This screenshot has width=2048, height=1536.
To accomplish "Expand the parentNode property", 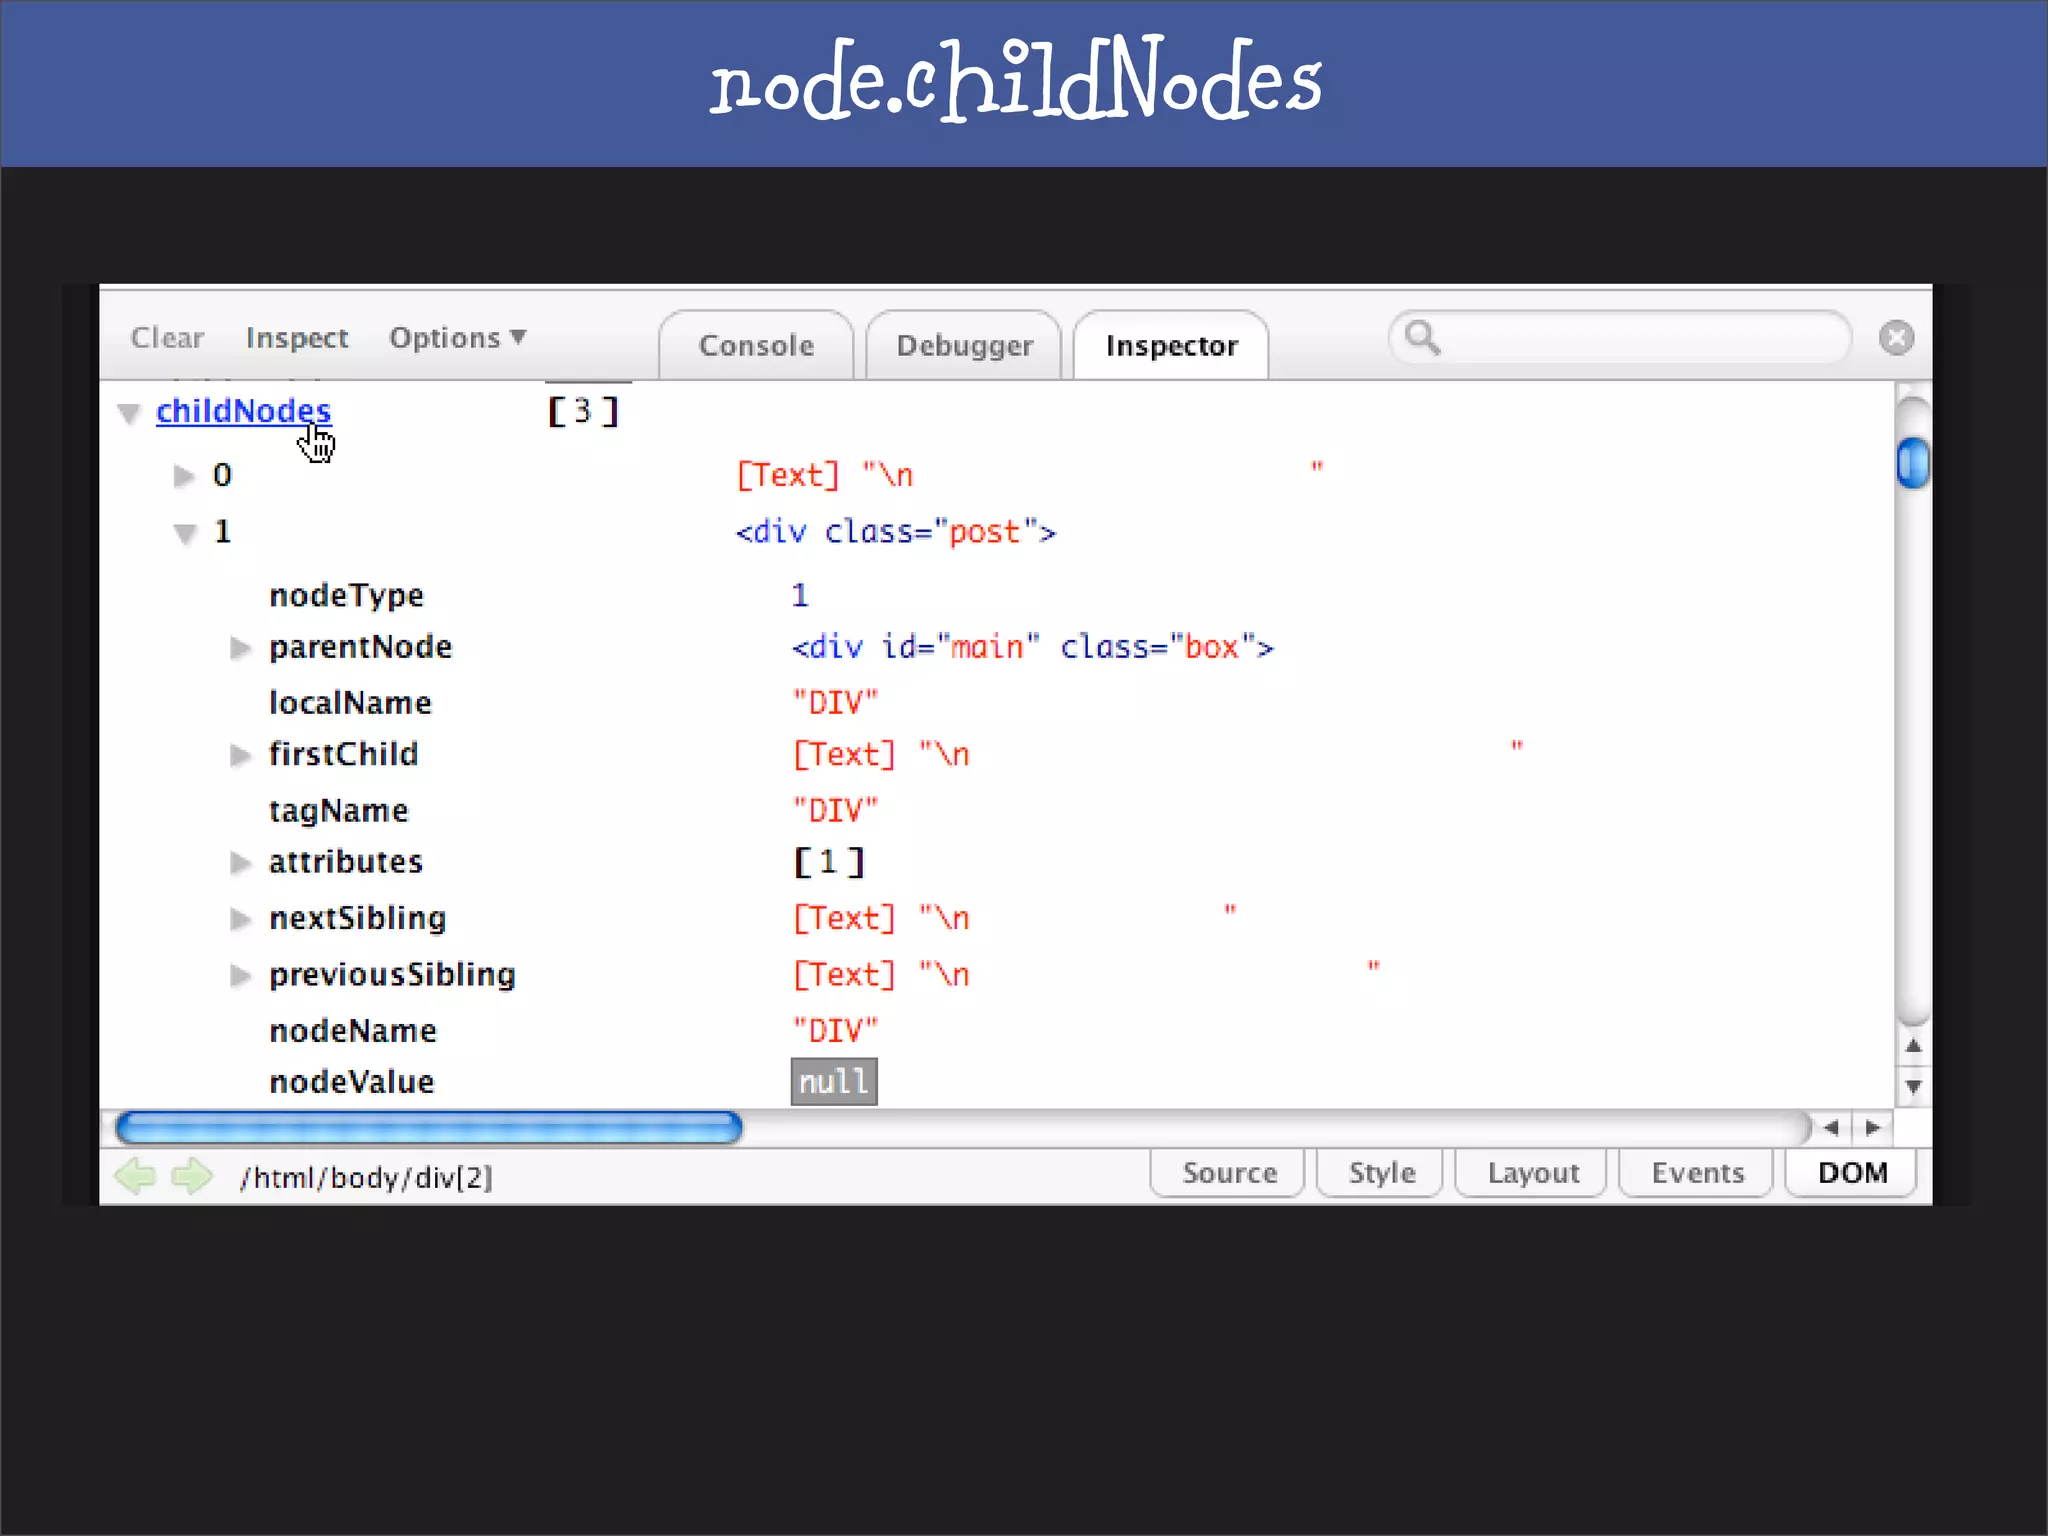I will click(x=240, y=648).
